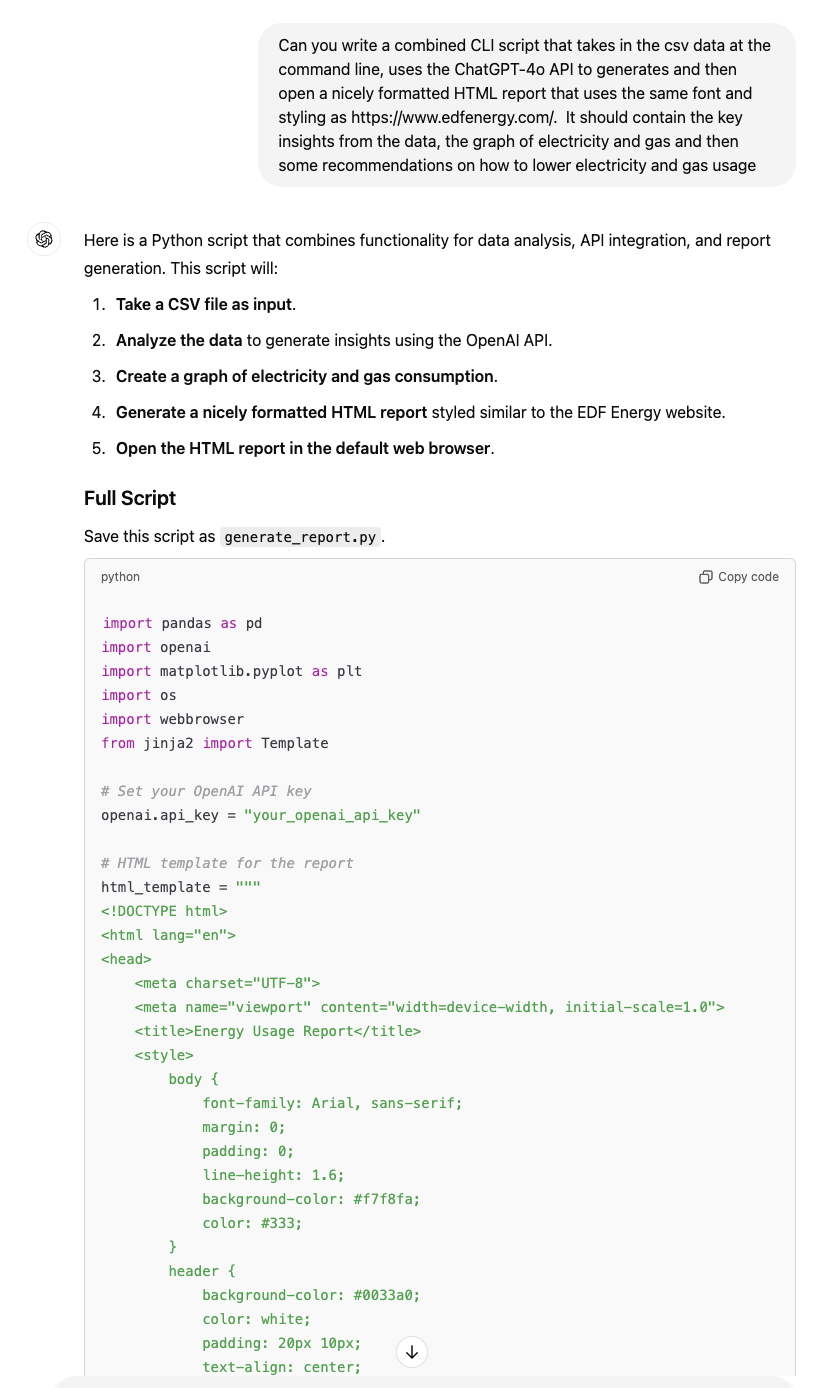
Task: Click the body background-color value #f7f8fa
Action: [x=387, y=1199]
